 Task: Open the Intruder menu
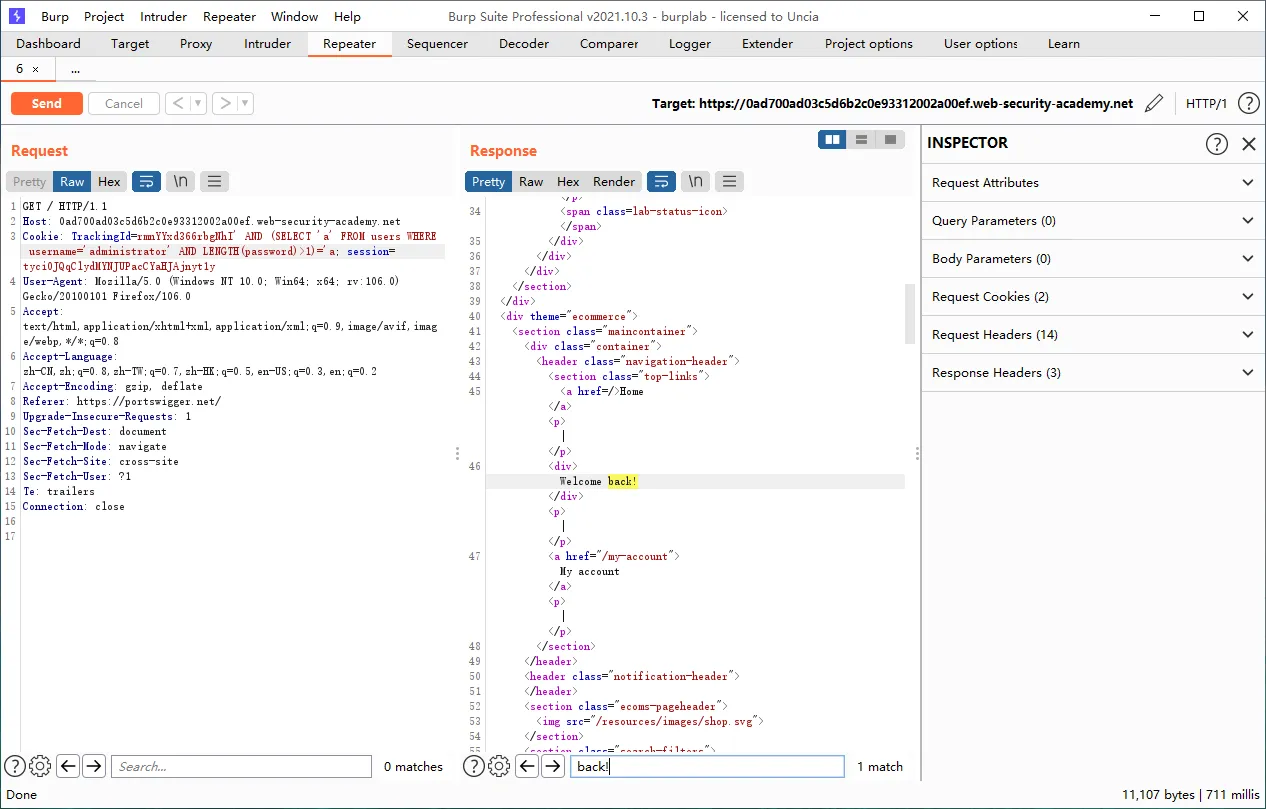(x=163, y=16)
